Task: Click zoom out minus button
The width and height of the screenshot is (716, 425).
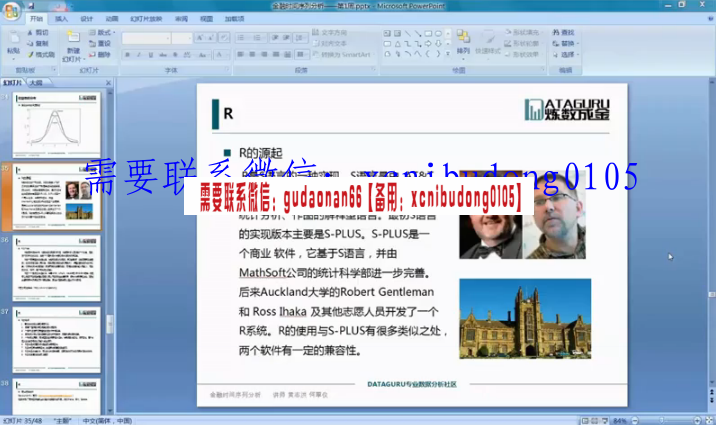Action: (x=635, y=420)
